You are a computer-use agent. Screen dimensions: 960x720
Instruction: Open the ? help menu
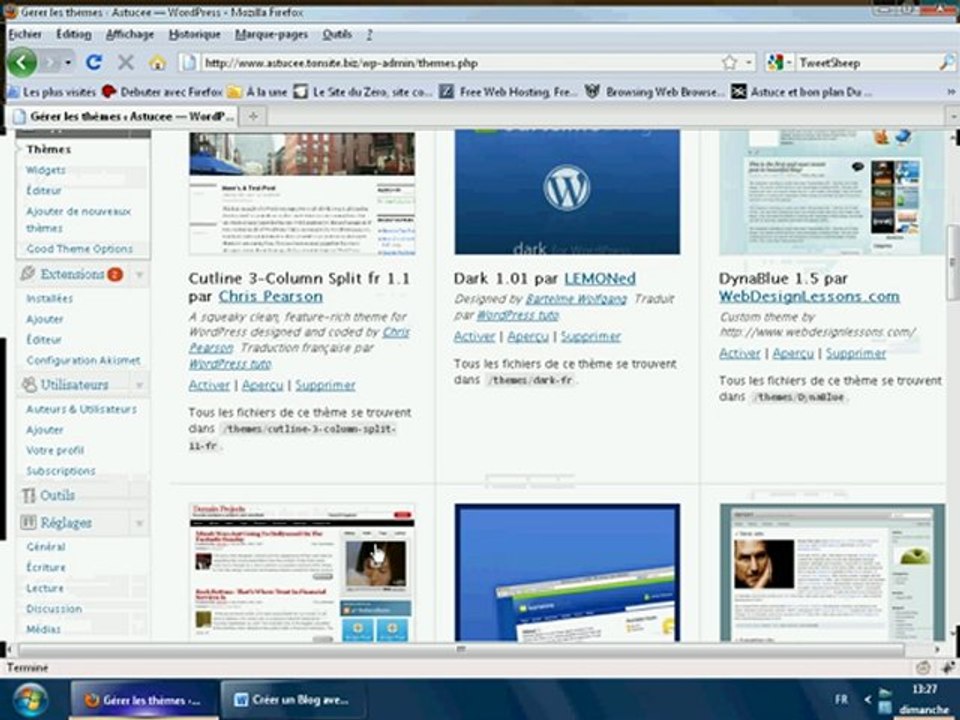click(369, 34)
